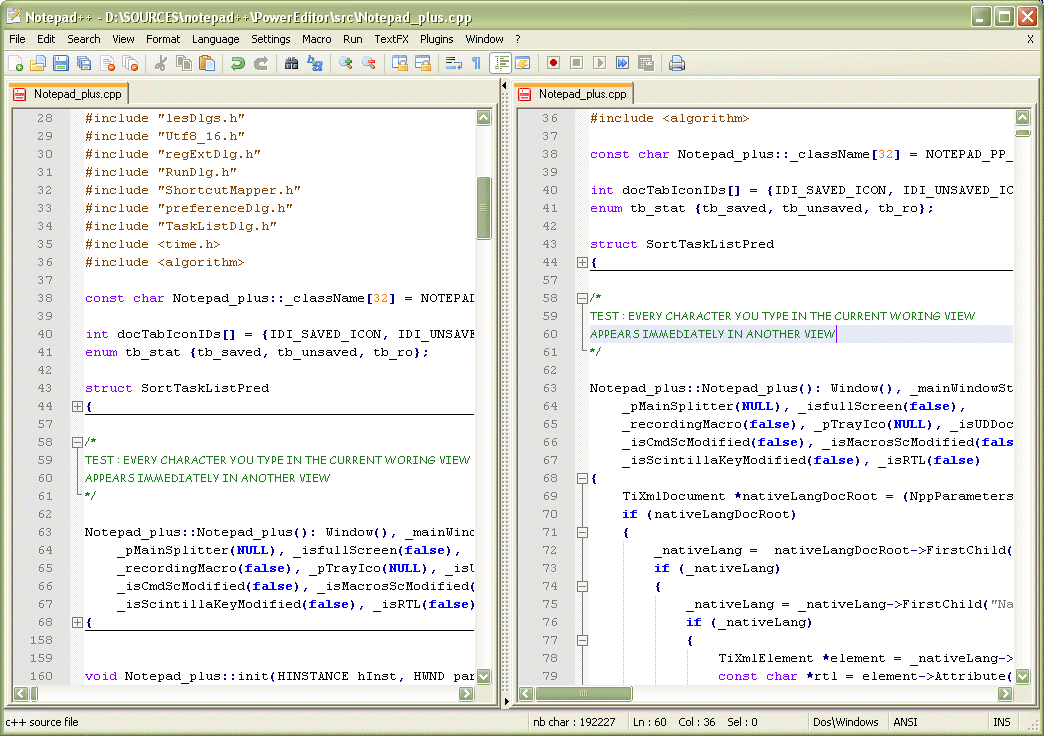Click Undo on the toolbar
The image size is (1044, 736).
238,62
